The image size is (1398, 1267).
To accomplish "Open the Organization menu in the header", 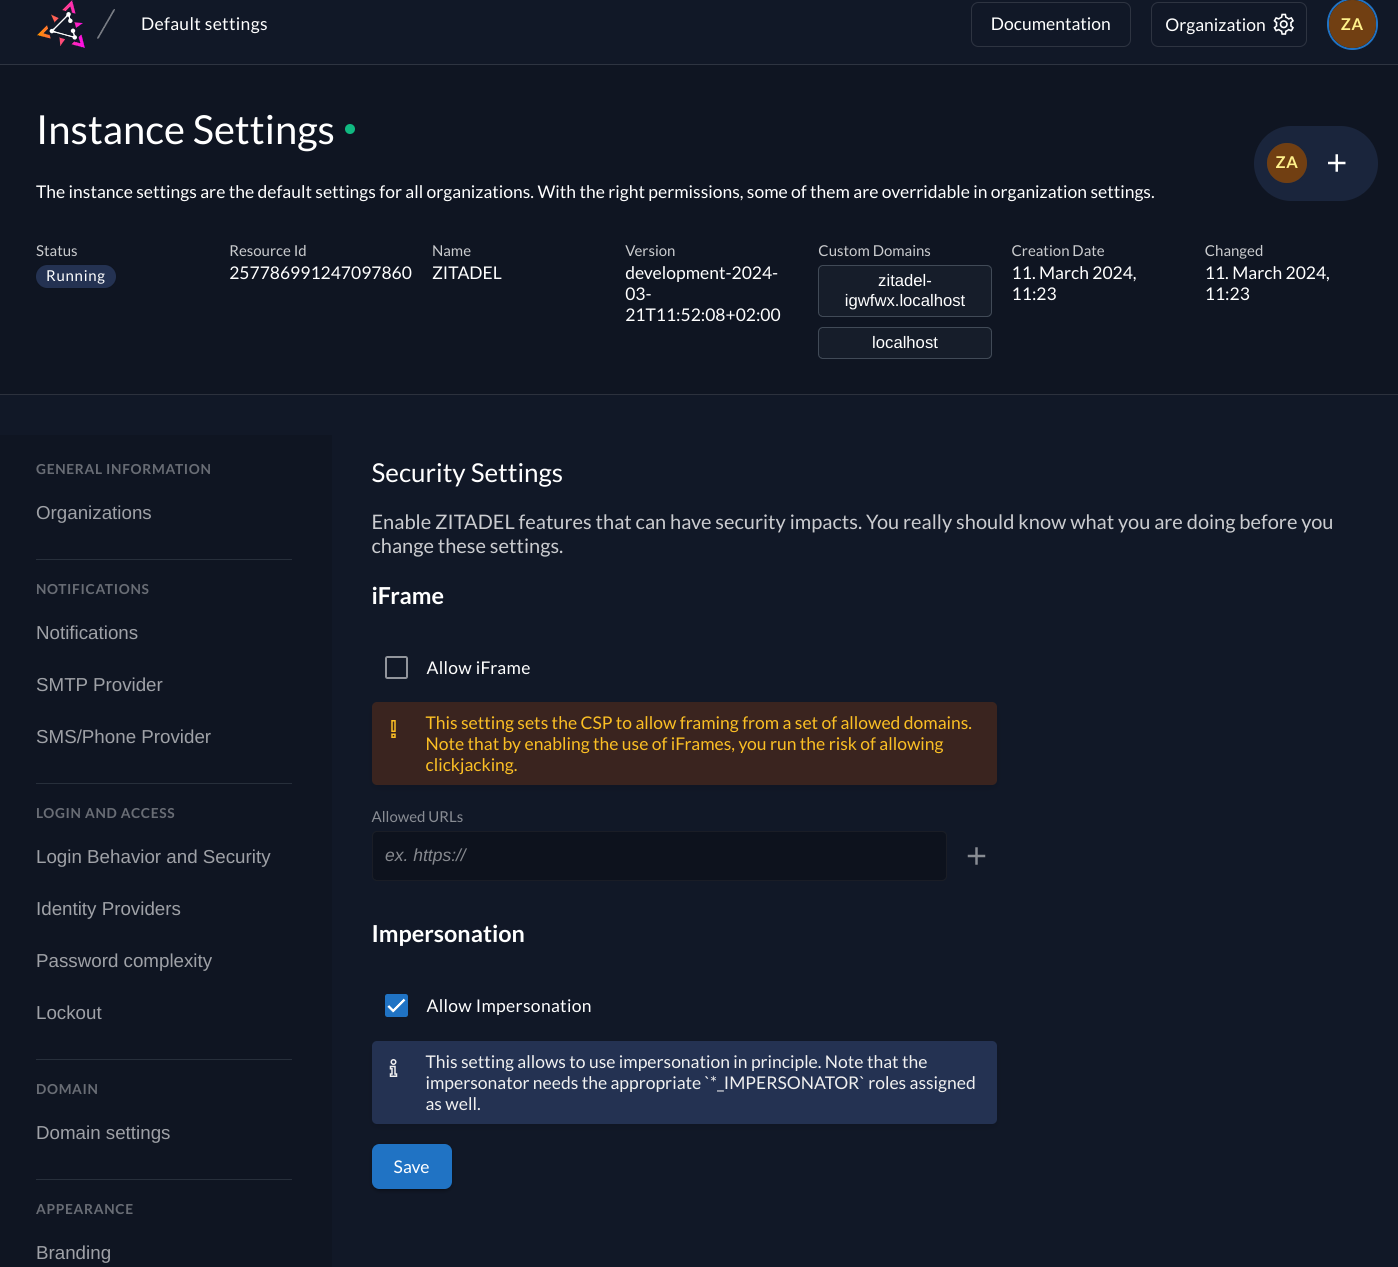I will tap(1216, 24).
